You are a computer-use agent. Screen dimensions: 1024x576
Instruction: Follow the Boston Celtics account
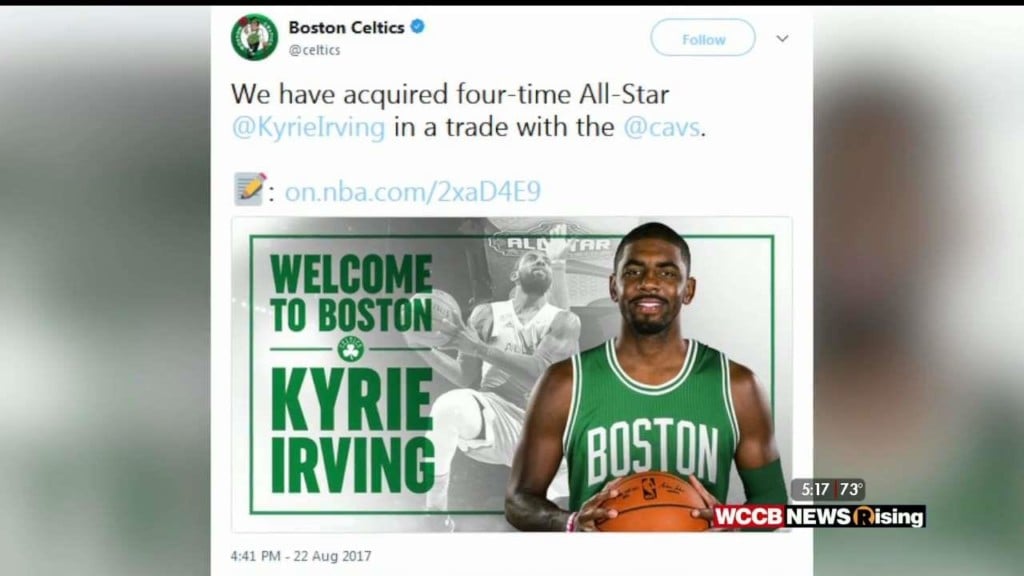[x=703, y=38]
